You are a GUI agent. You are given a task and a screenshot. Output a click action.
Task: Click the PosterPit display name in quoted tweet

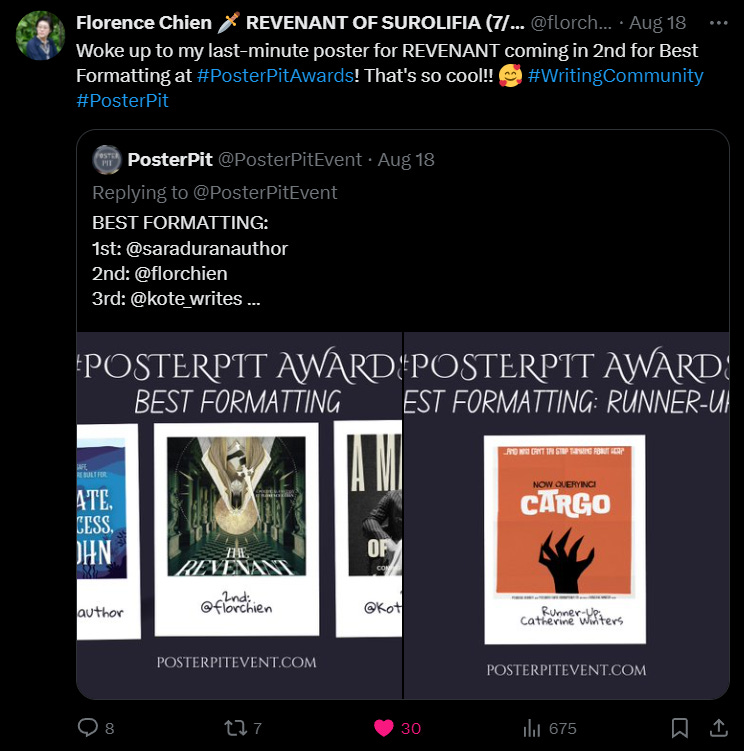(x=170, y=159)
